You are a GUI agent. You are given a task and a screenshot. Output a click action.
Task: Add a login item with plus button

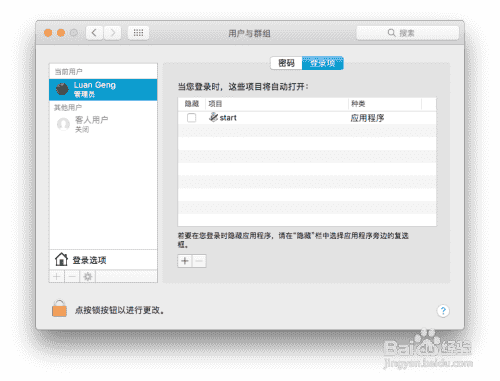coord(185,261)
